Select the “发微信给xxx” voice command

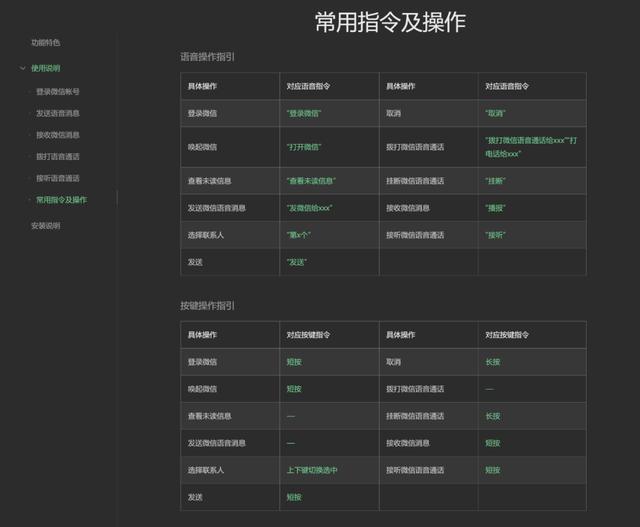pyautogui.click(x=309, y=208)
